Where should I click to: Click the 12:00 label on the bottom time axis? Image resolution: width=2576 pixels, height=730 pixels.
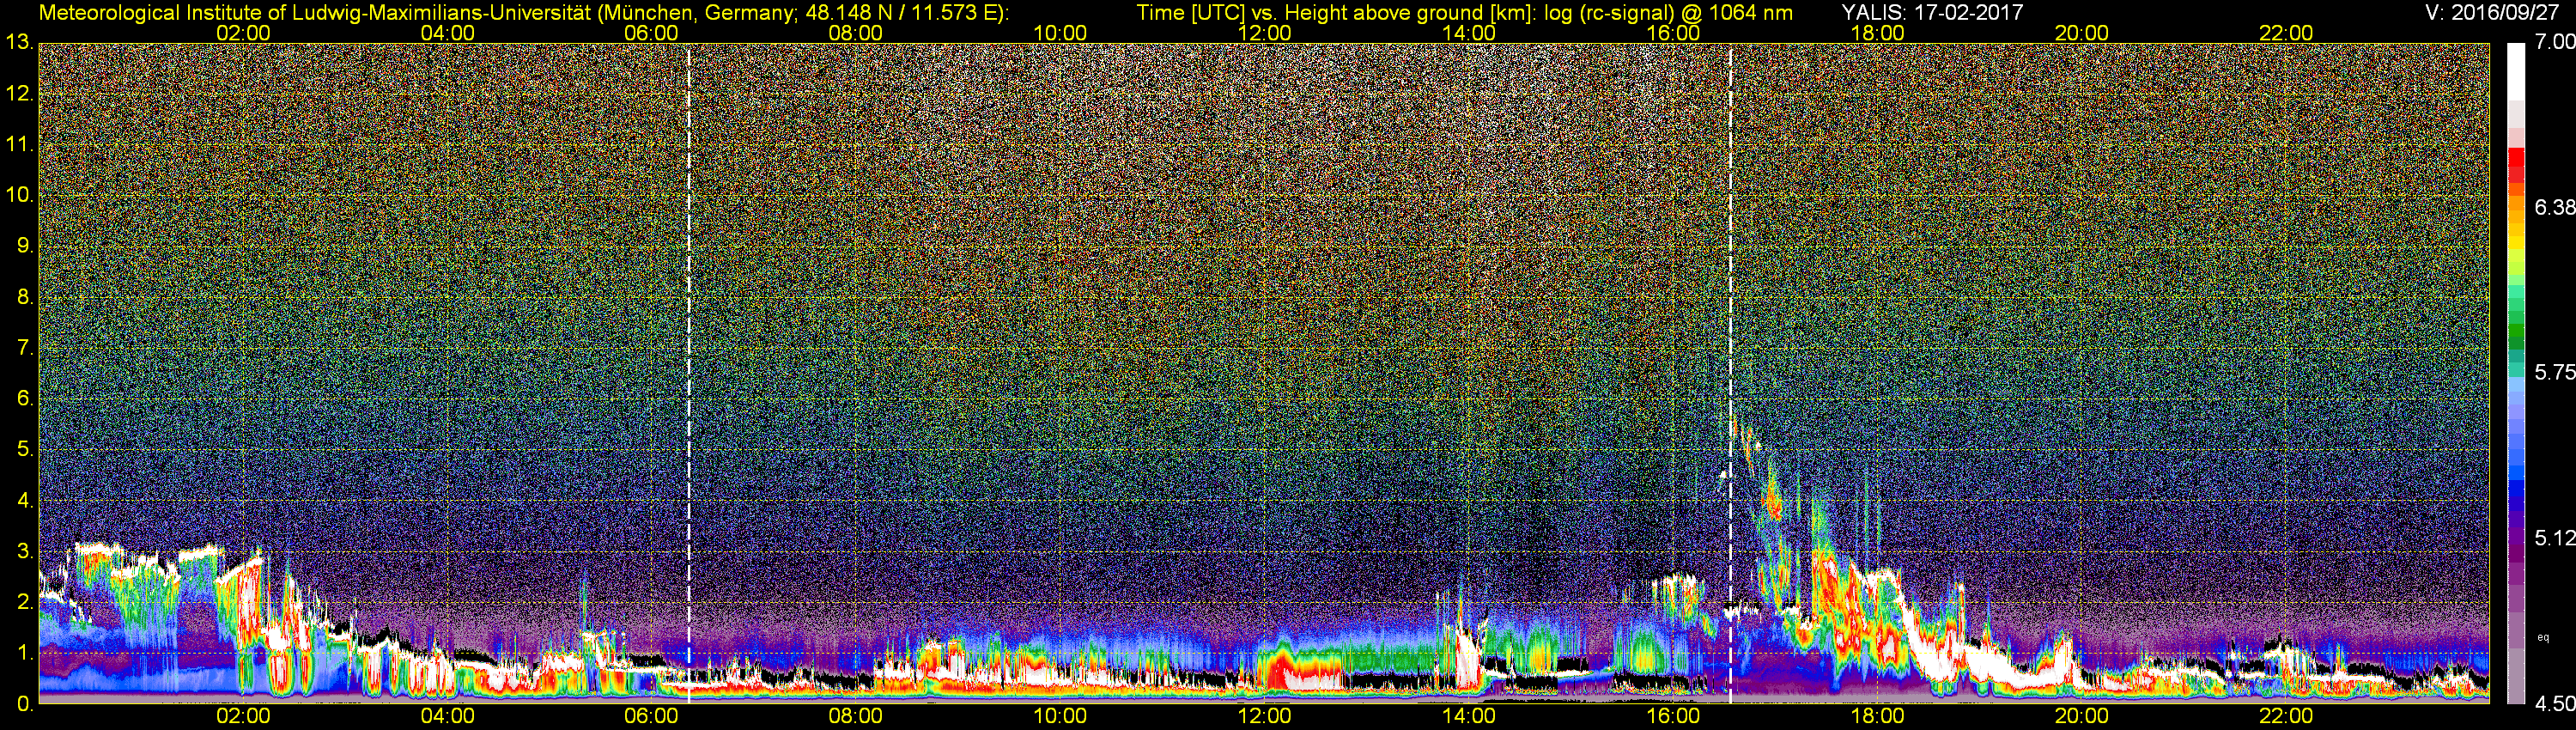click(x=1264, y=716)
